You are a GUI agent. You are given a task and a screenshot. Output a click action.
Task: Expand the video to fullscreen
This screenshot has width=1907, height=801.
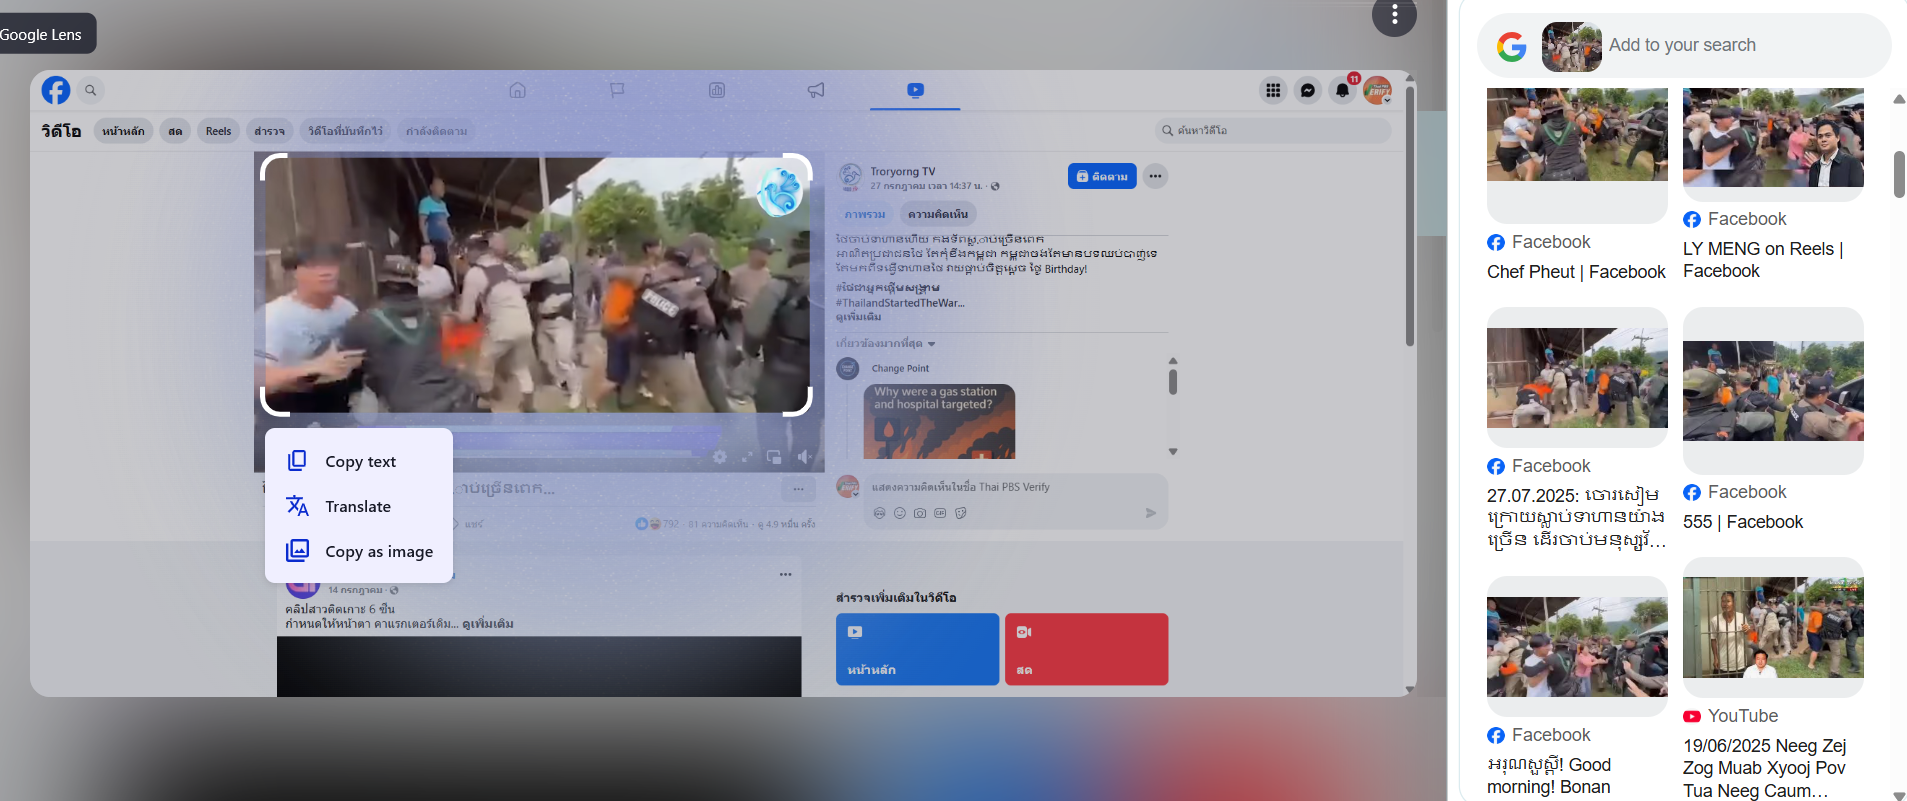[x=746, y=457]
